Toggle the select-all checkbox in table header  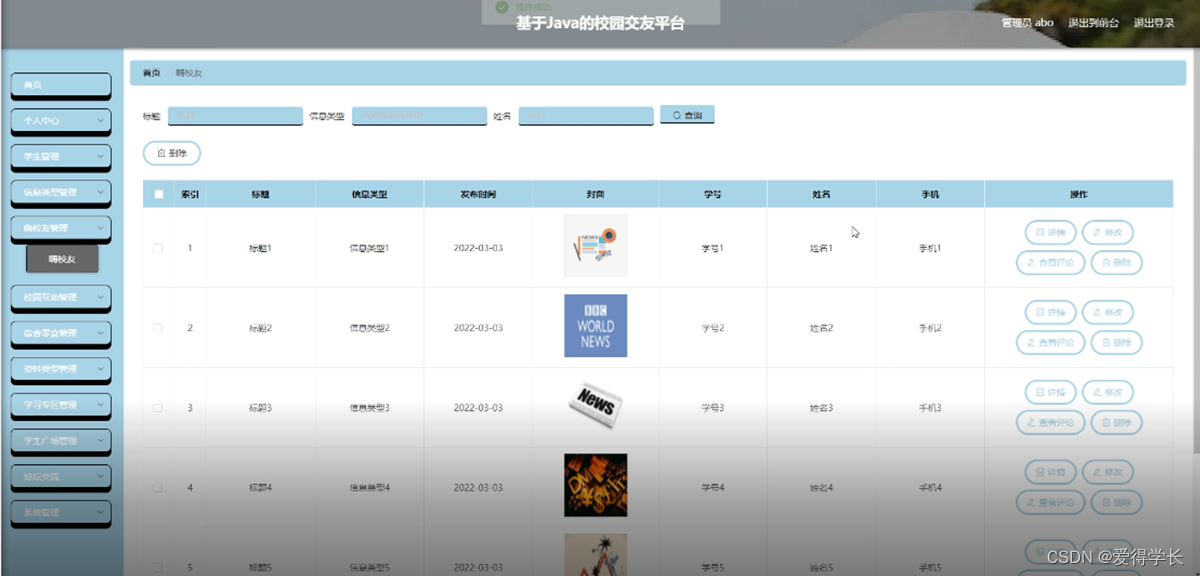(158, 194)
